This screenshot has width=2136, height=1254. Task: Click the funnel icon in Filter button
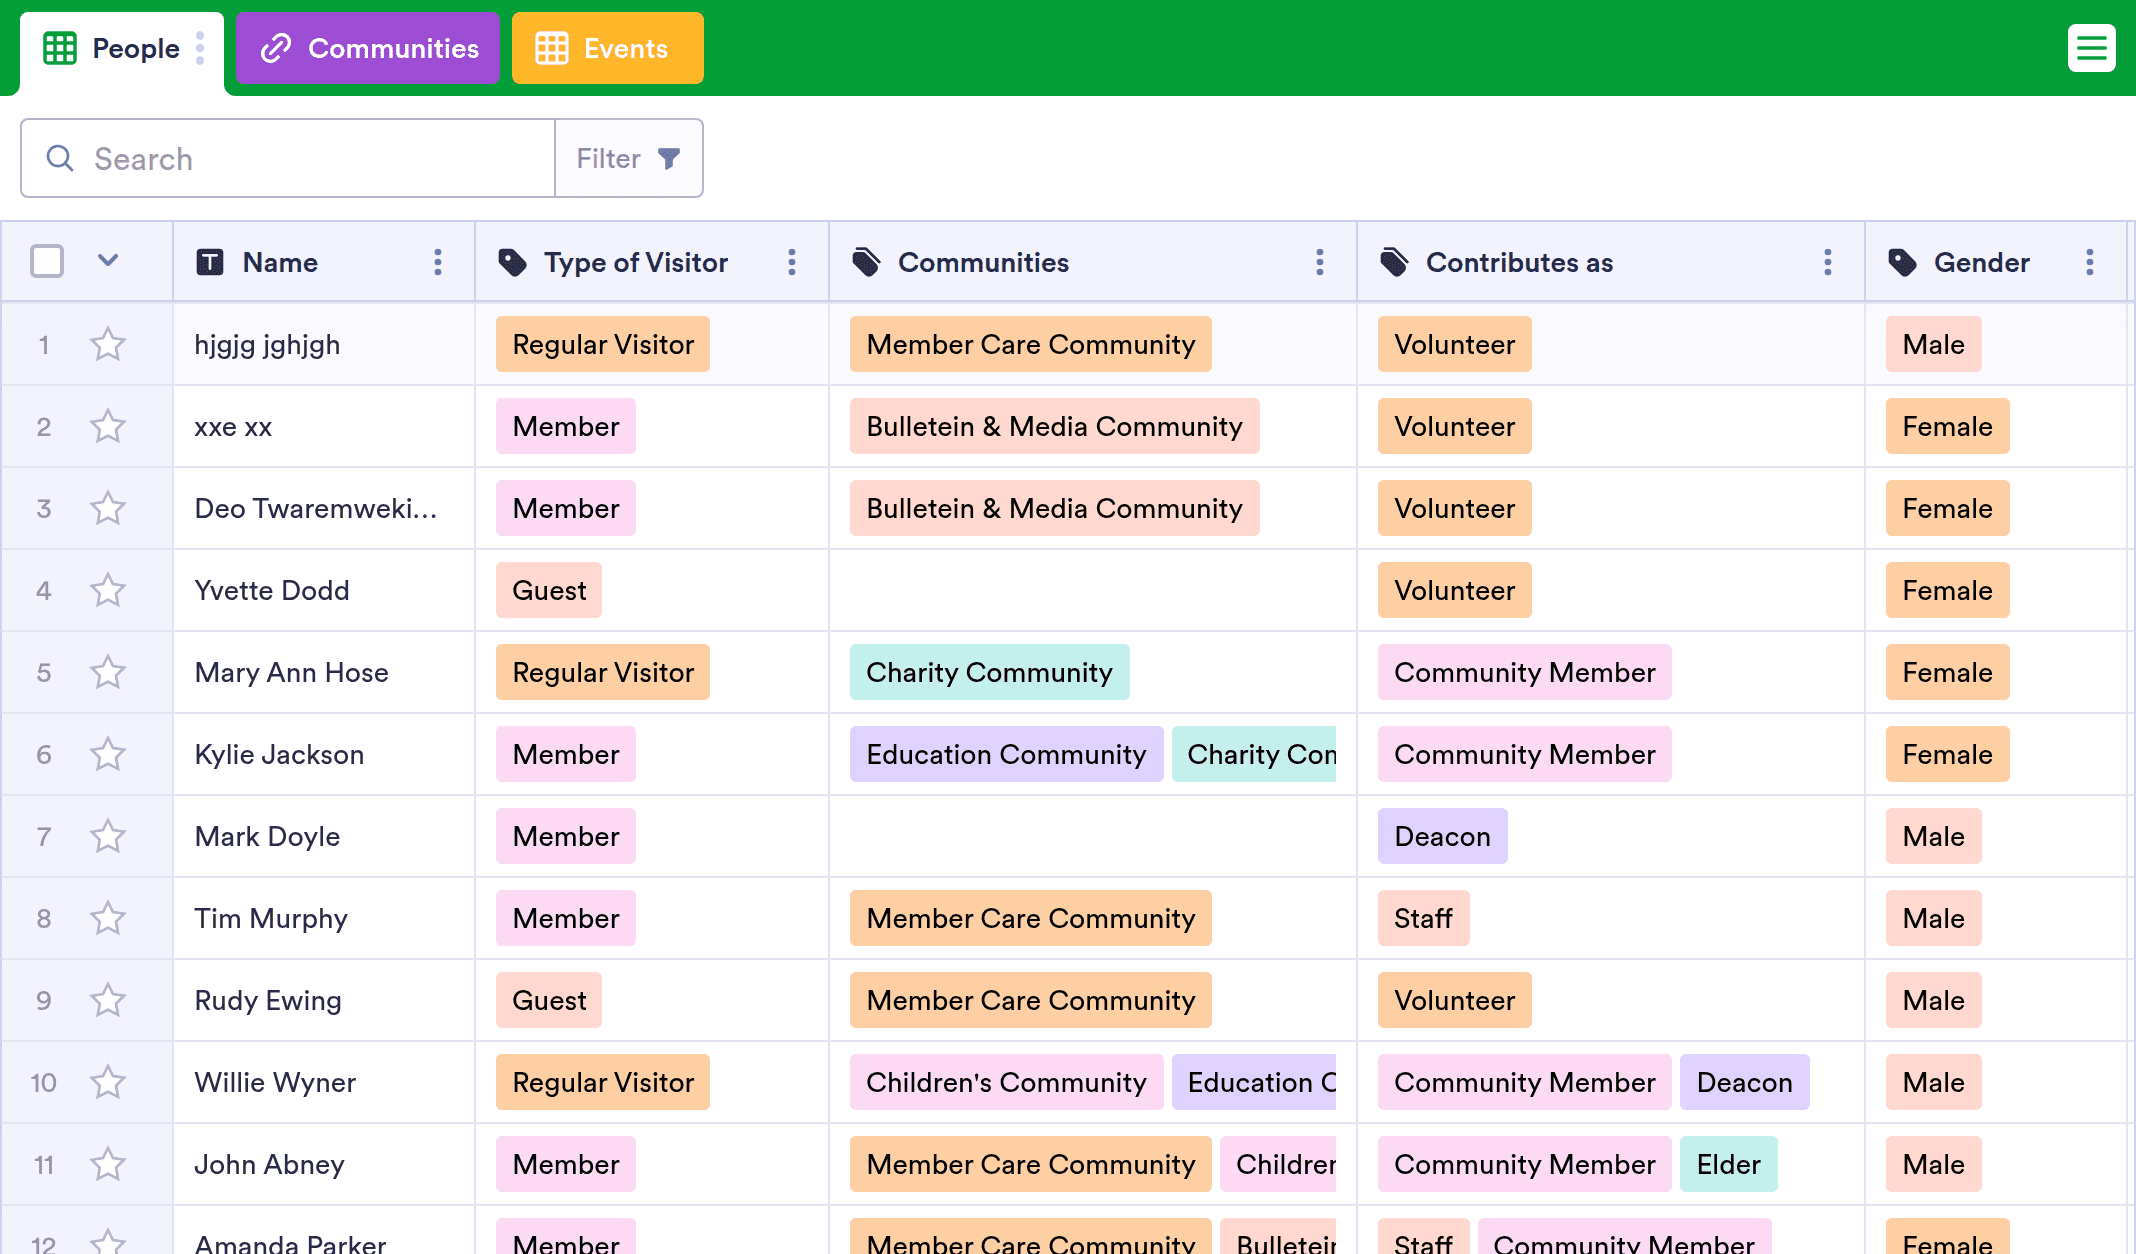coord(669,158)
